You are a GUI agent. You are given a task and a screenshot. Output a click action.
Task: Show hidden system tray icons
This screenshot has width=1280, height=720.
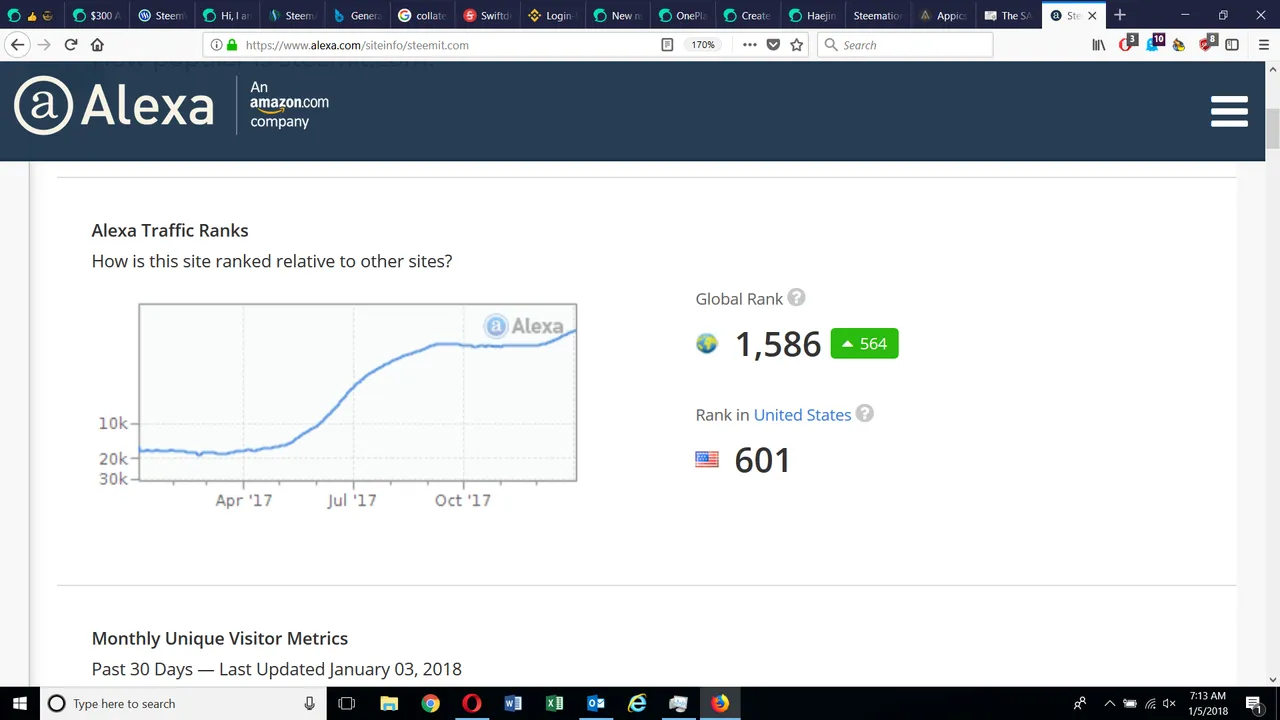(1109, 703)
